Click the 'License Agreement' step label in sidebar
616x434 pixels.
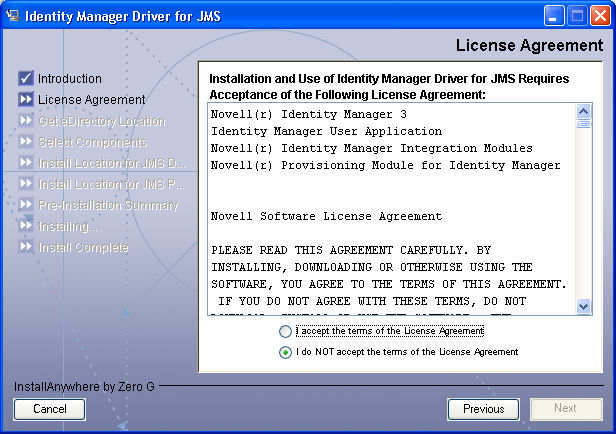(92, 100)
